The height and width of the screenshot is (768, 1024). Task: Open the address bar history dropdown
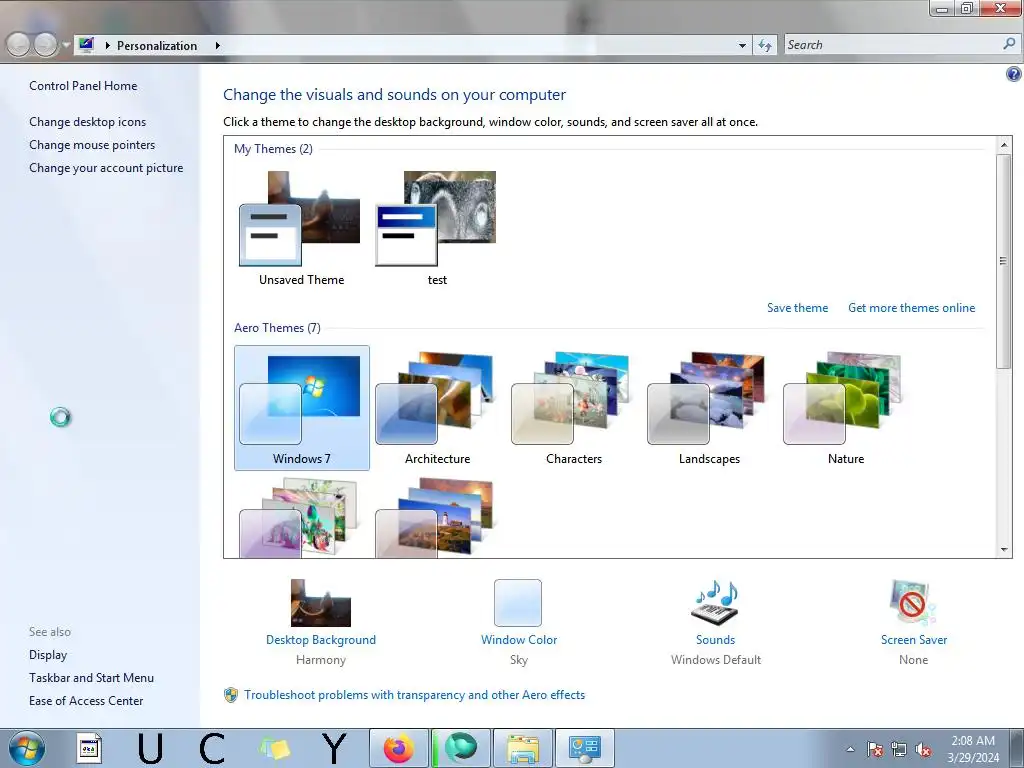742,45
